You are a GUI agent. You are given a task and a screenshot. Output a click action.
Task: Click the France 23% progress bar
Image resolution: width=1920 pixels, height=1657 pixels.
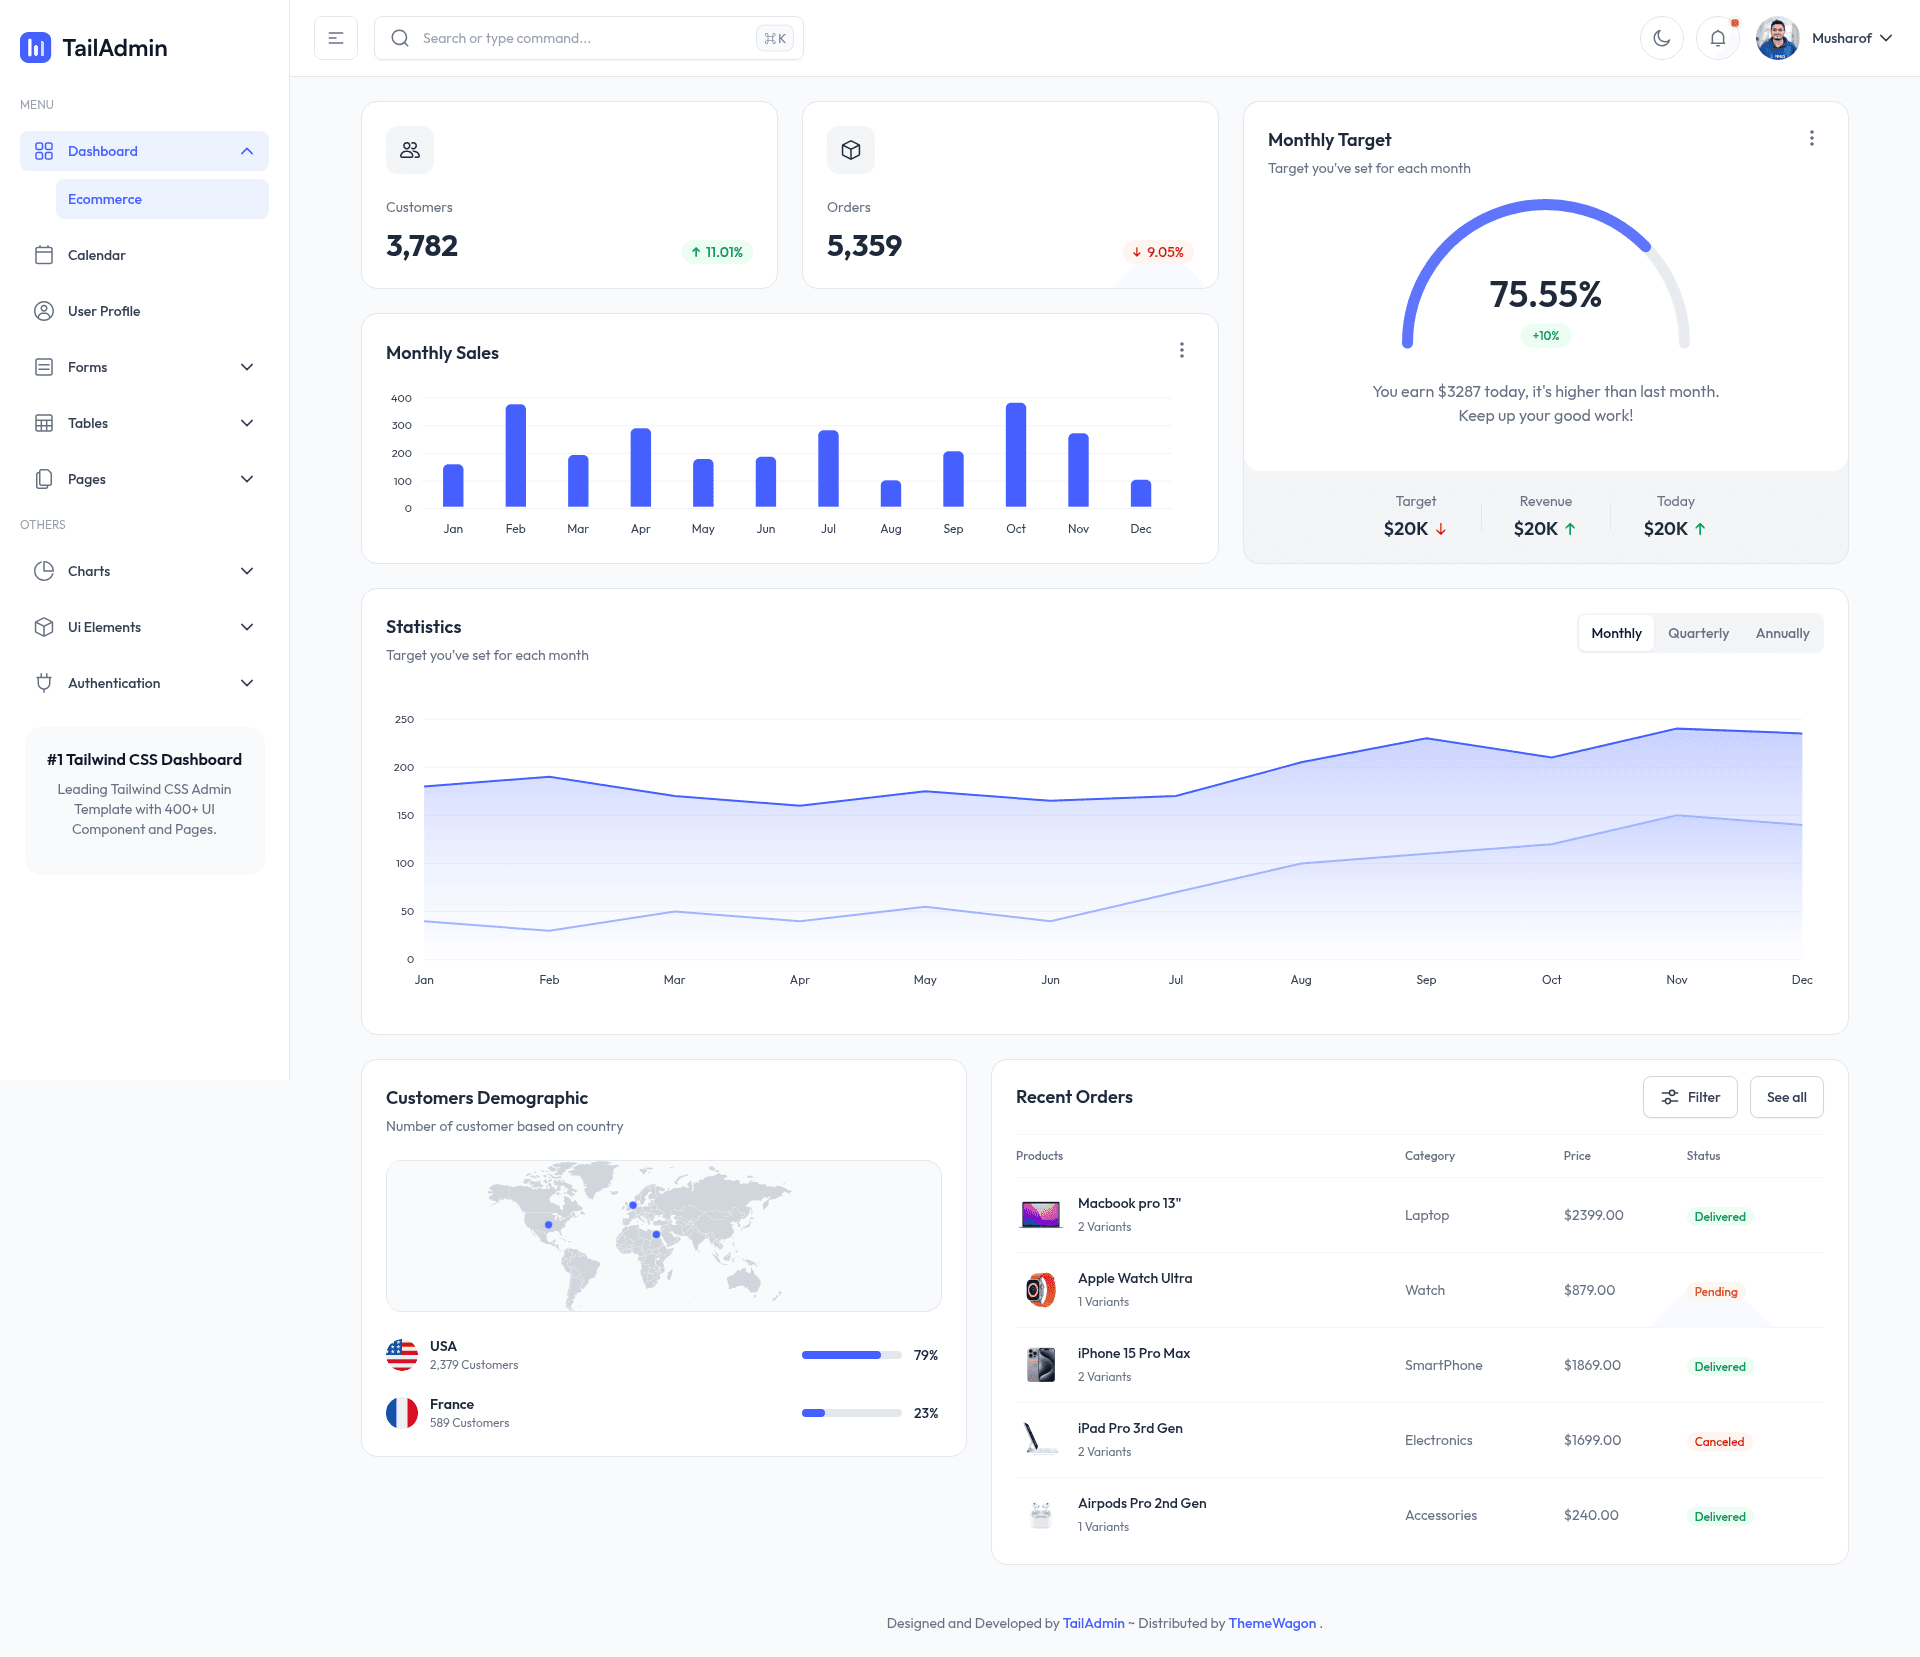tap(852, 1413)
